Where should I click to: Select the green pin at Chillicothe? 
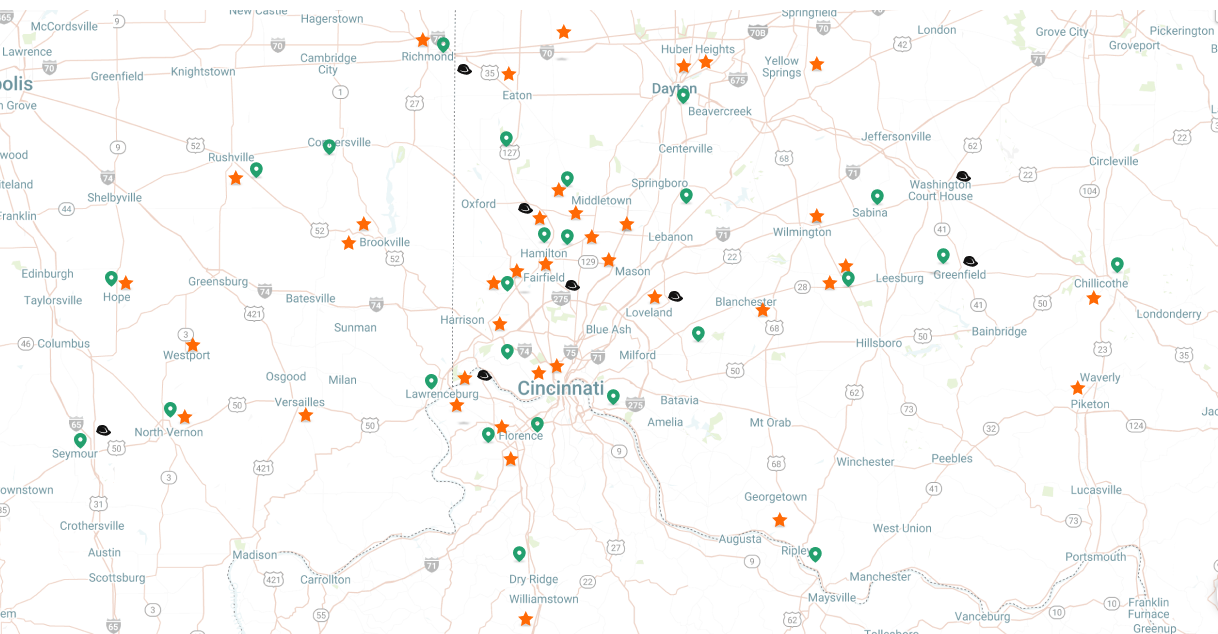tap(1117, 265)
